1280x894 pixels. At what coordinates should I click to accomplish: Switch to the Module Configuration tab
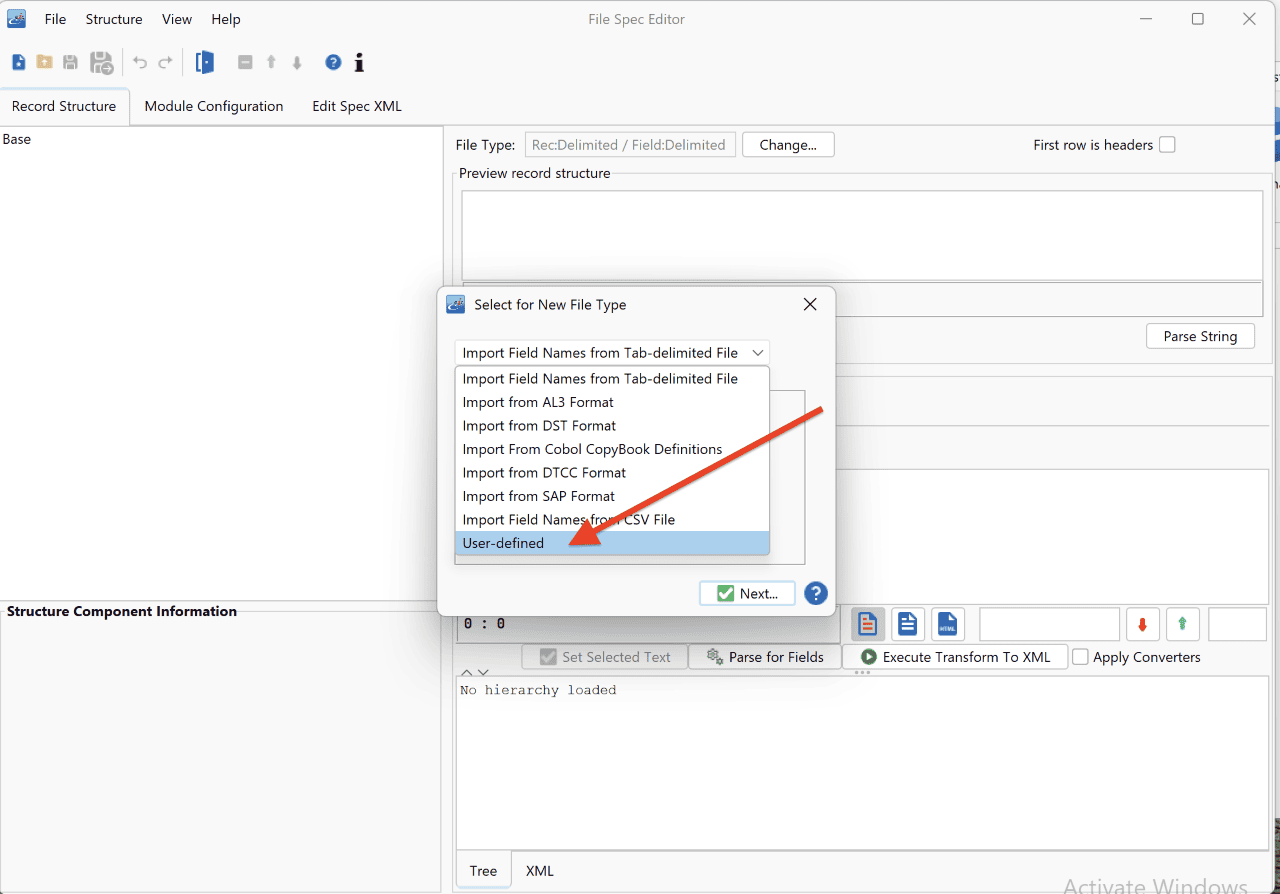point(214,106)
